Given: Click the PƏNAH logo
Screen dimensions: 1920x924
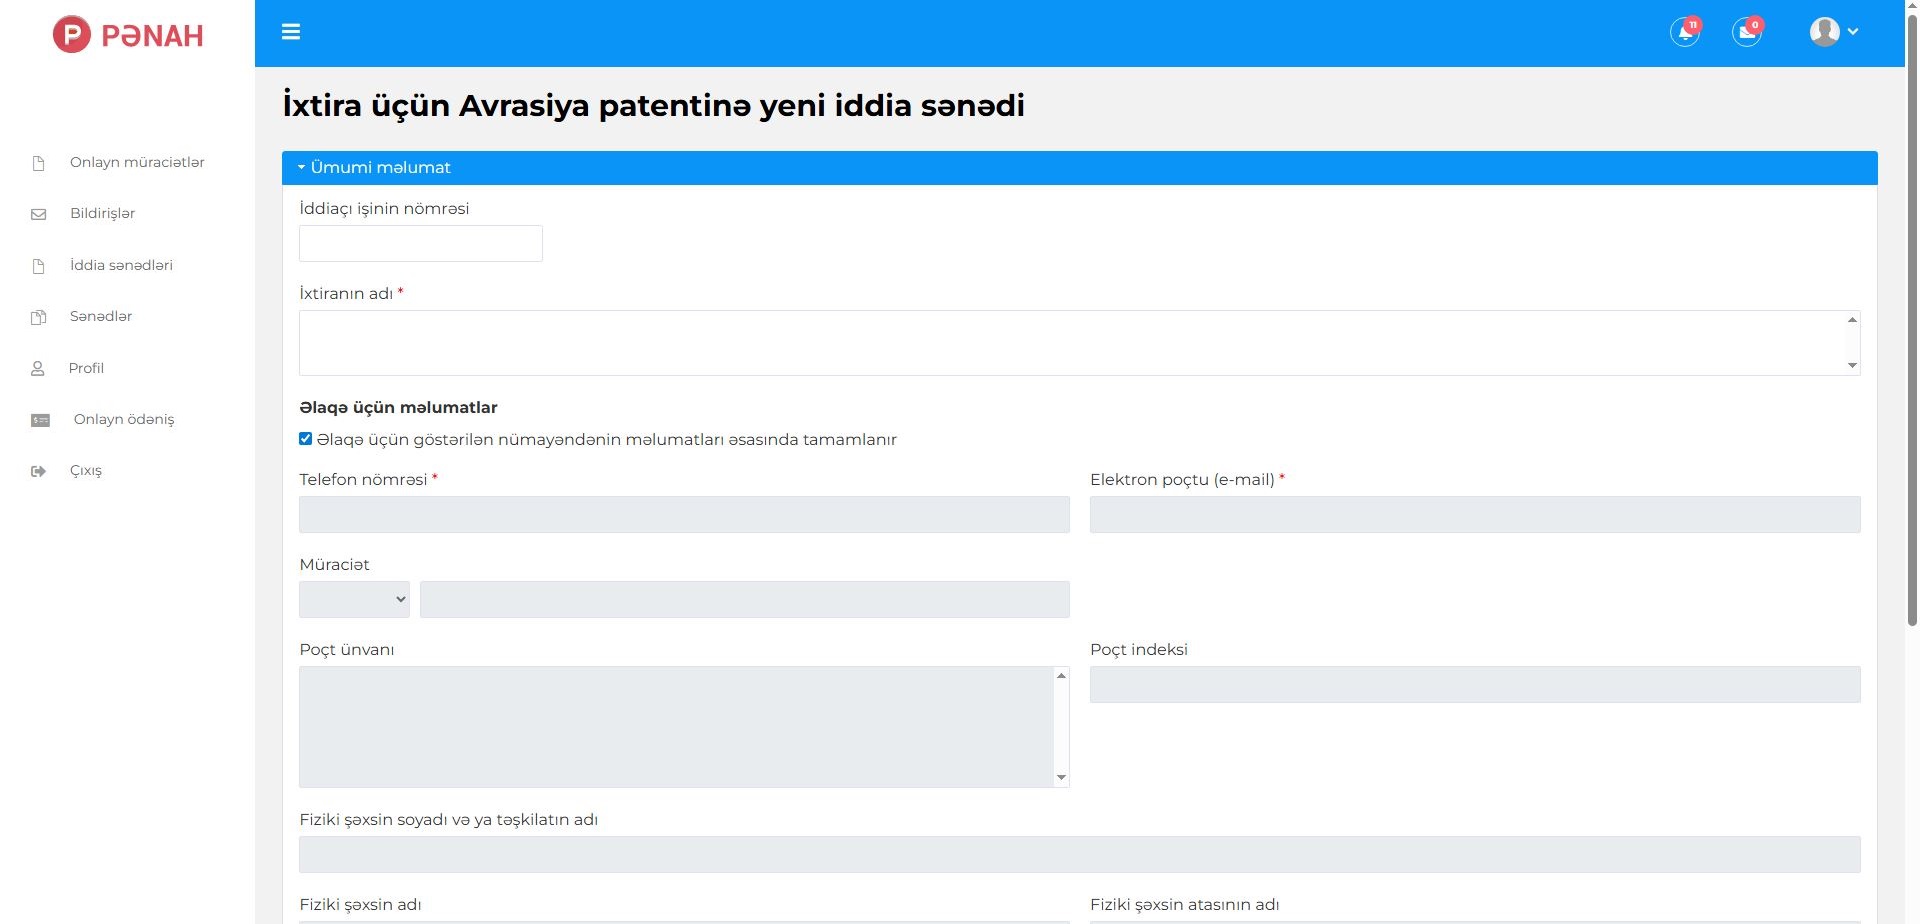Looking at the screenshot, I should 128,35.
